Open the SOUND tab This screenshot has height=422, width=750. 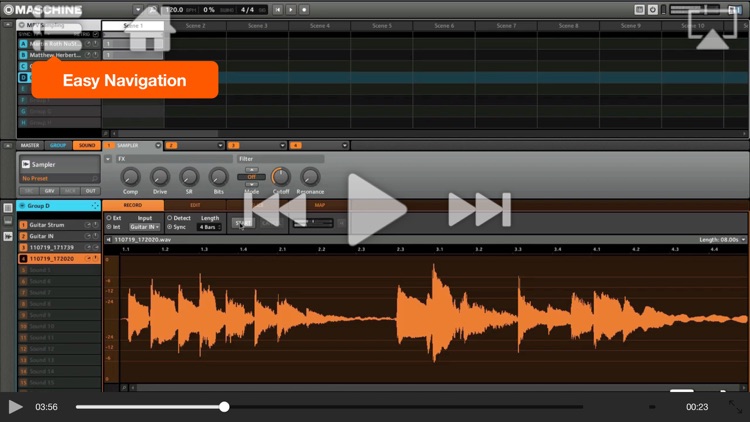tap(87, 145)
